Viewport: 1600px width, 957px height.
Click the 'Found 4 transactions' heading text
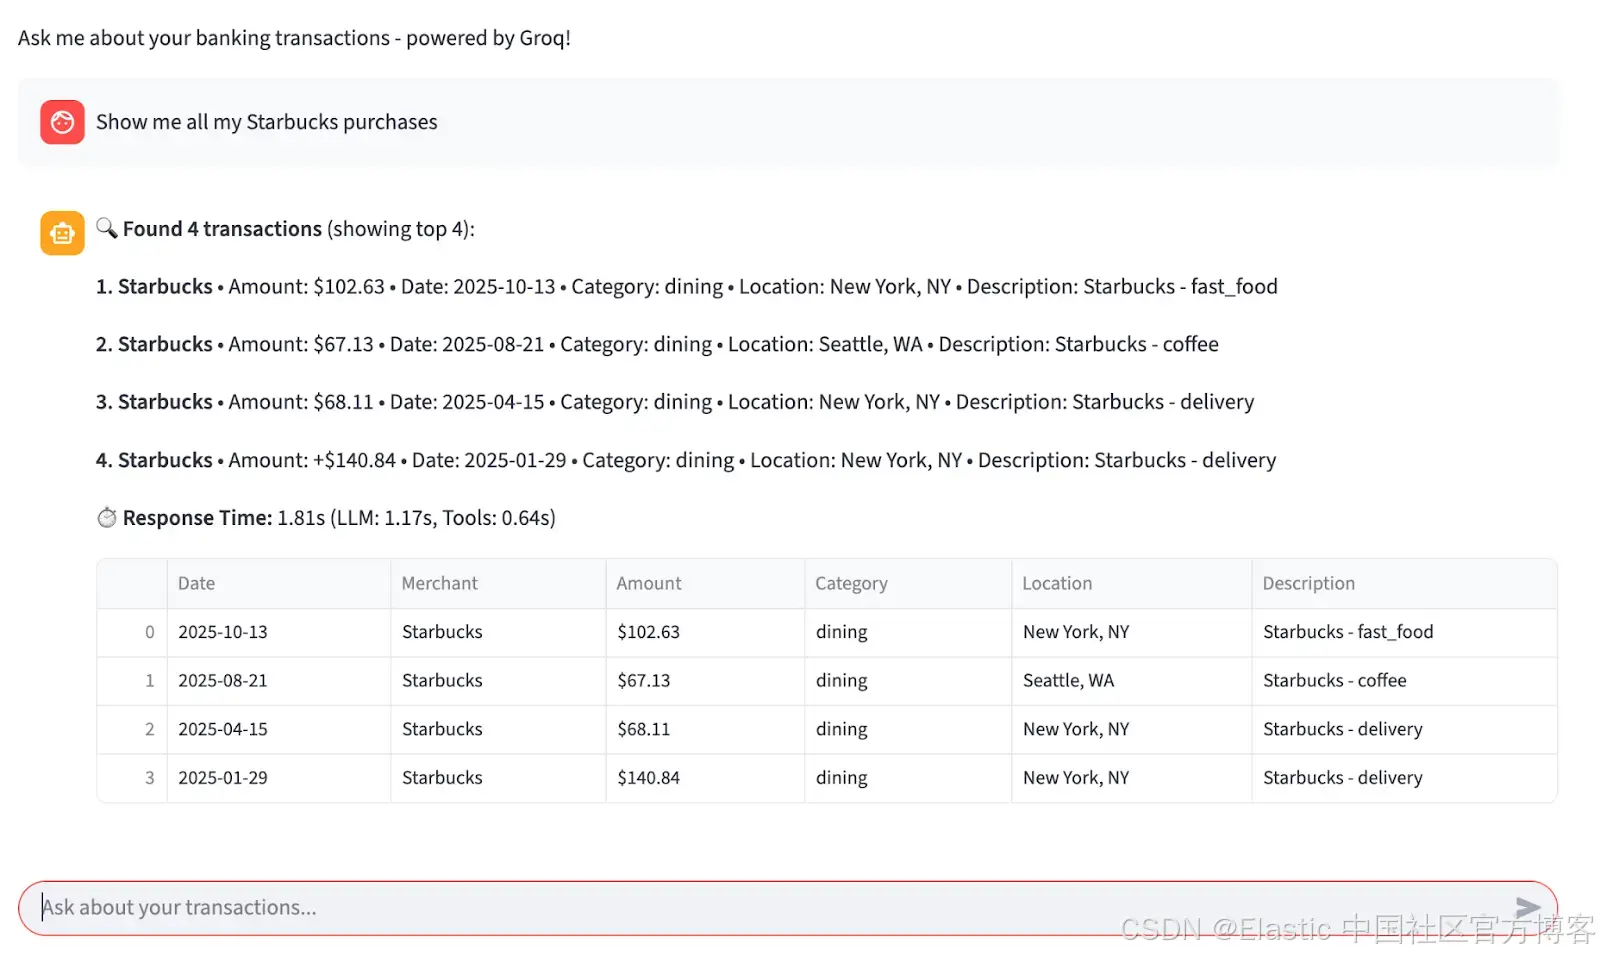222,229
